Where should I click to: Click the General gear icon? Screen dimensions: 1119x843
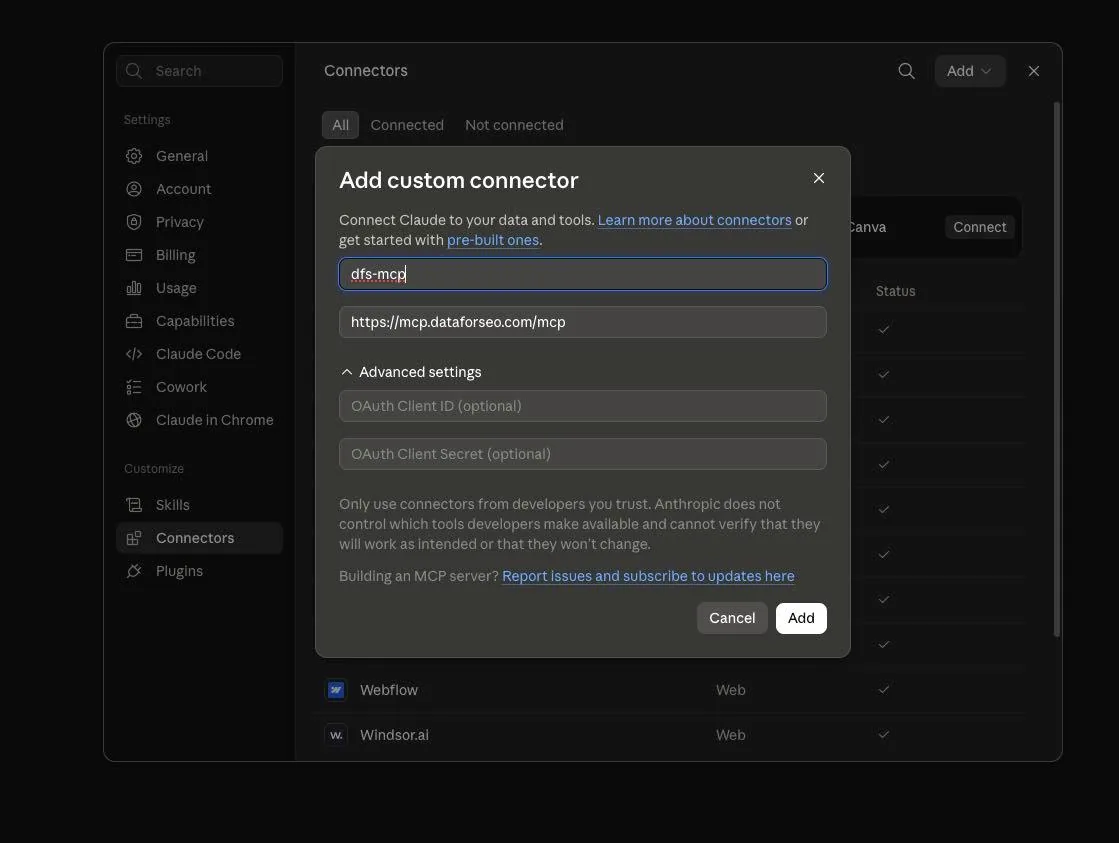click(x=134, y=156)
